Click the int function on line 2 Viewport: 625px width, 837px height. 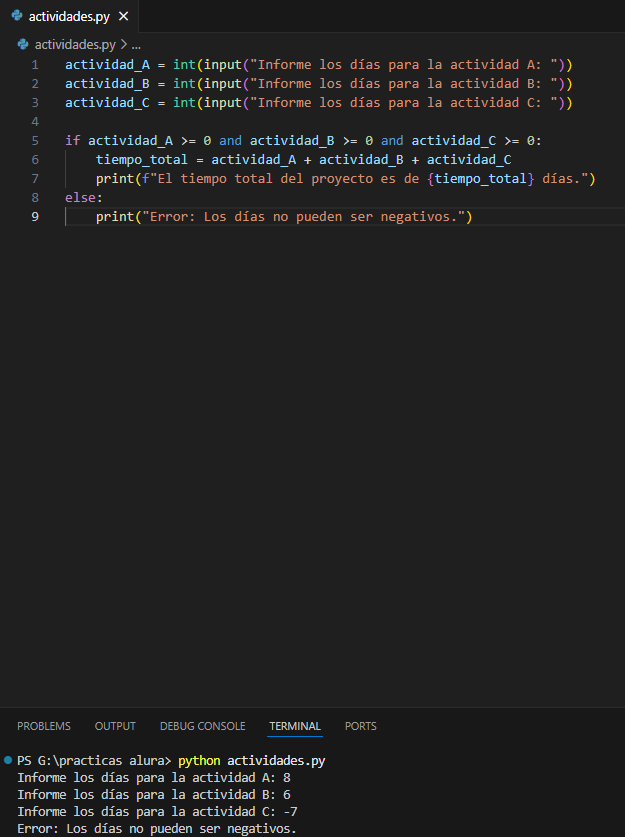click(184, 84)
